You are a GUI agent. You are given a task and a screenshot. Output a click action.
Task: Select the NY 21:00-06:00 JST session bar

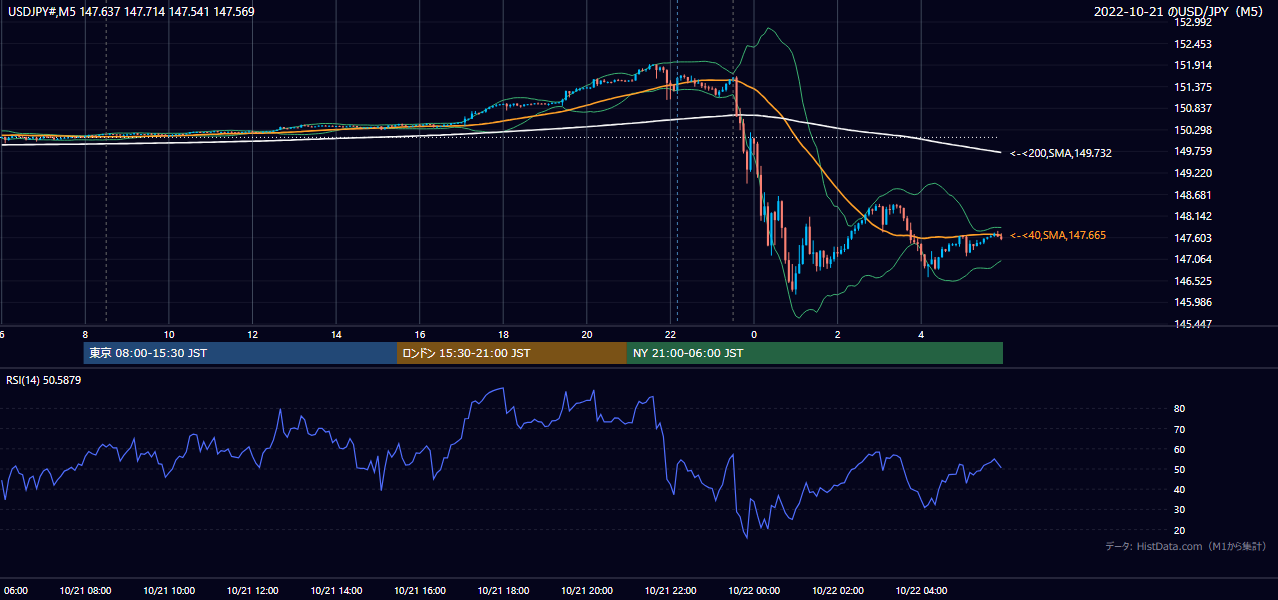coord(815,353)
